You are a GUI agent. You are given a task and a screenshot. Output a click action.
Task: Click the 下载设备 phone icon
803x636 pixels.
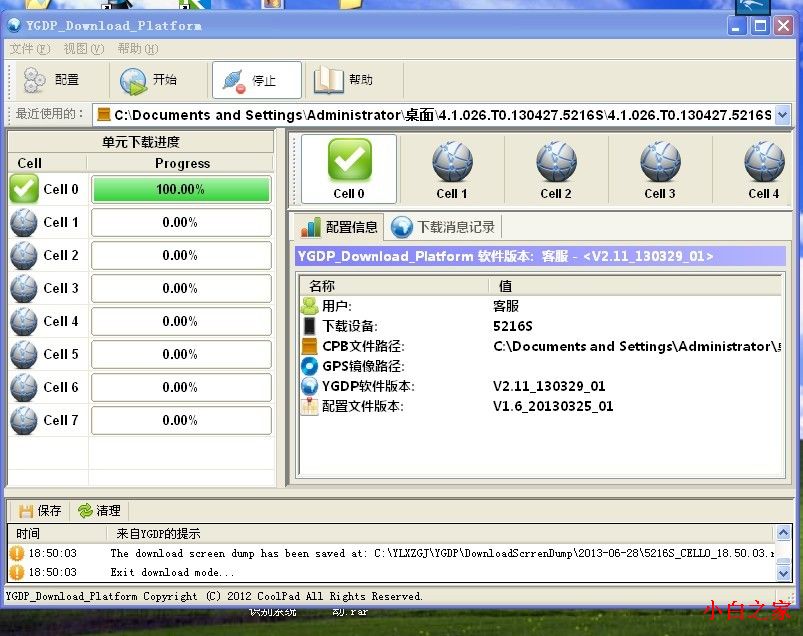309,326
